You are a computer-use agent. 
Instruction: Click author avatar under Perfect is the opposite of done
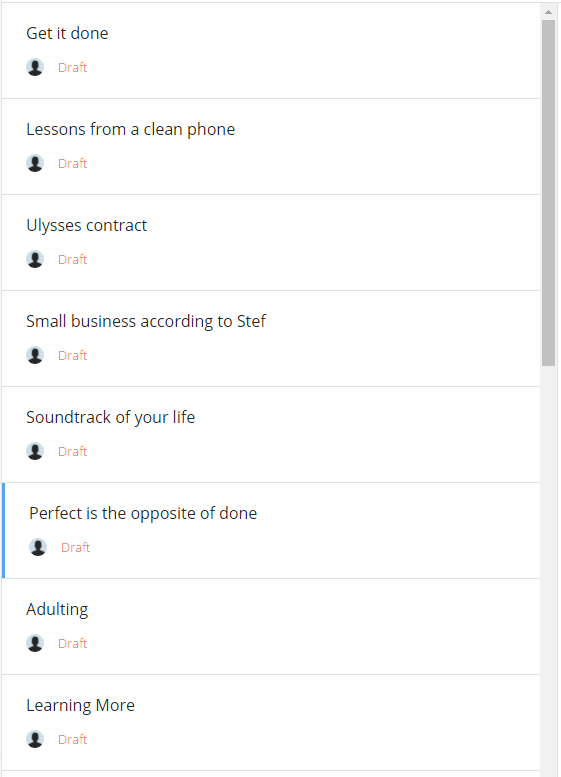(x=38, y=548)
